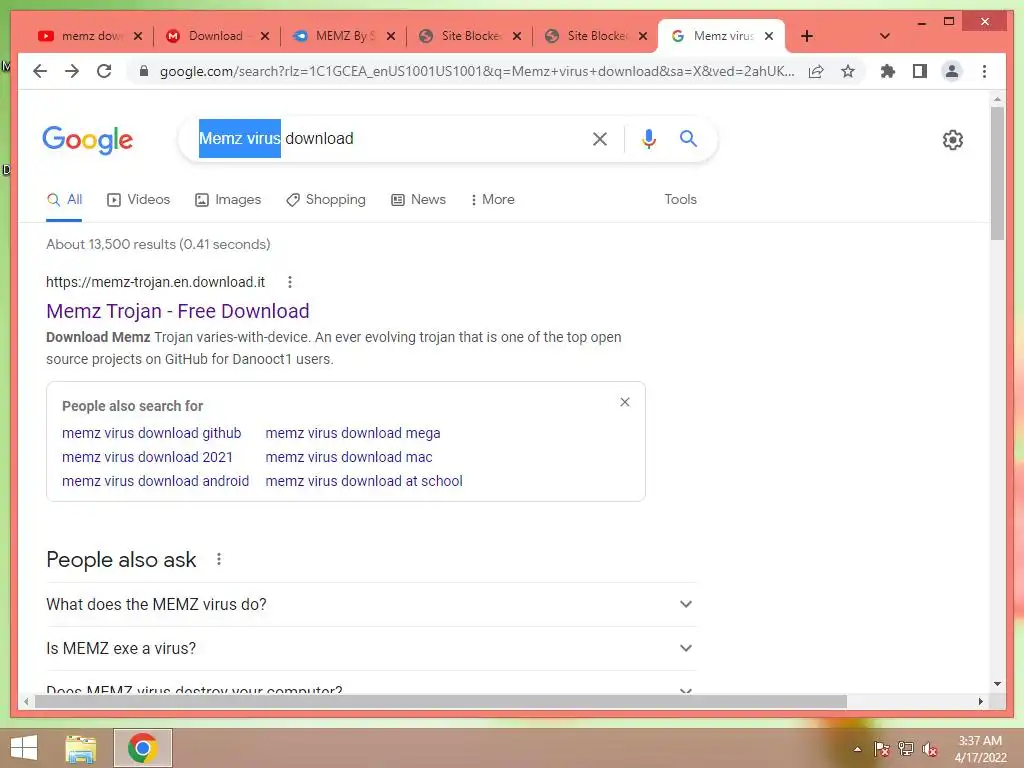Open File Explorer from the taskbar

click(x=81, y=748)
